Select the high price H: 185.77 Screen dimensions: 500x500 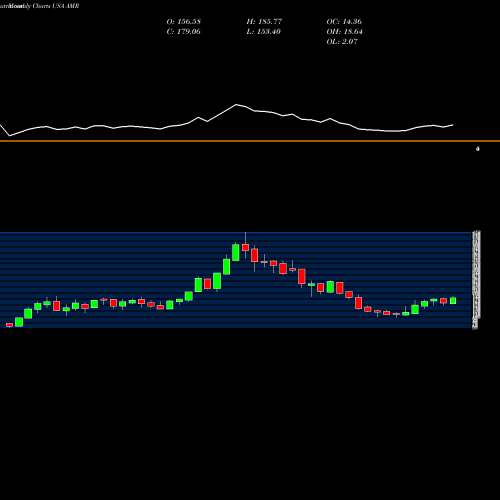point(264,22)
